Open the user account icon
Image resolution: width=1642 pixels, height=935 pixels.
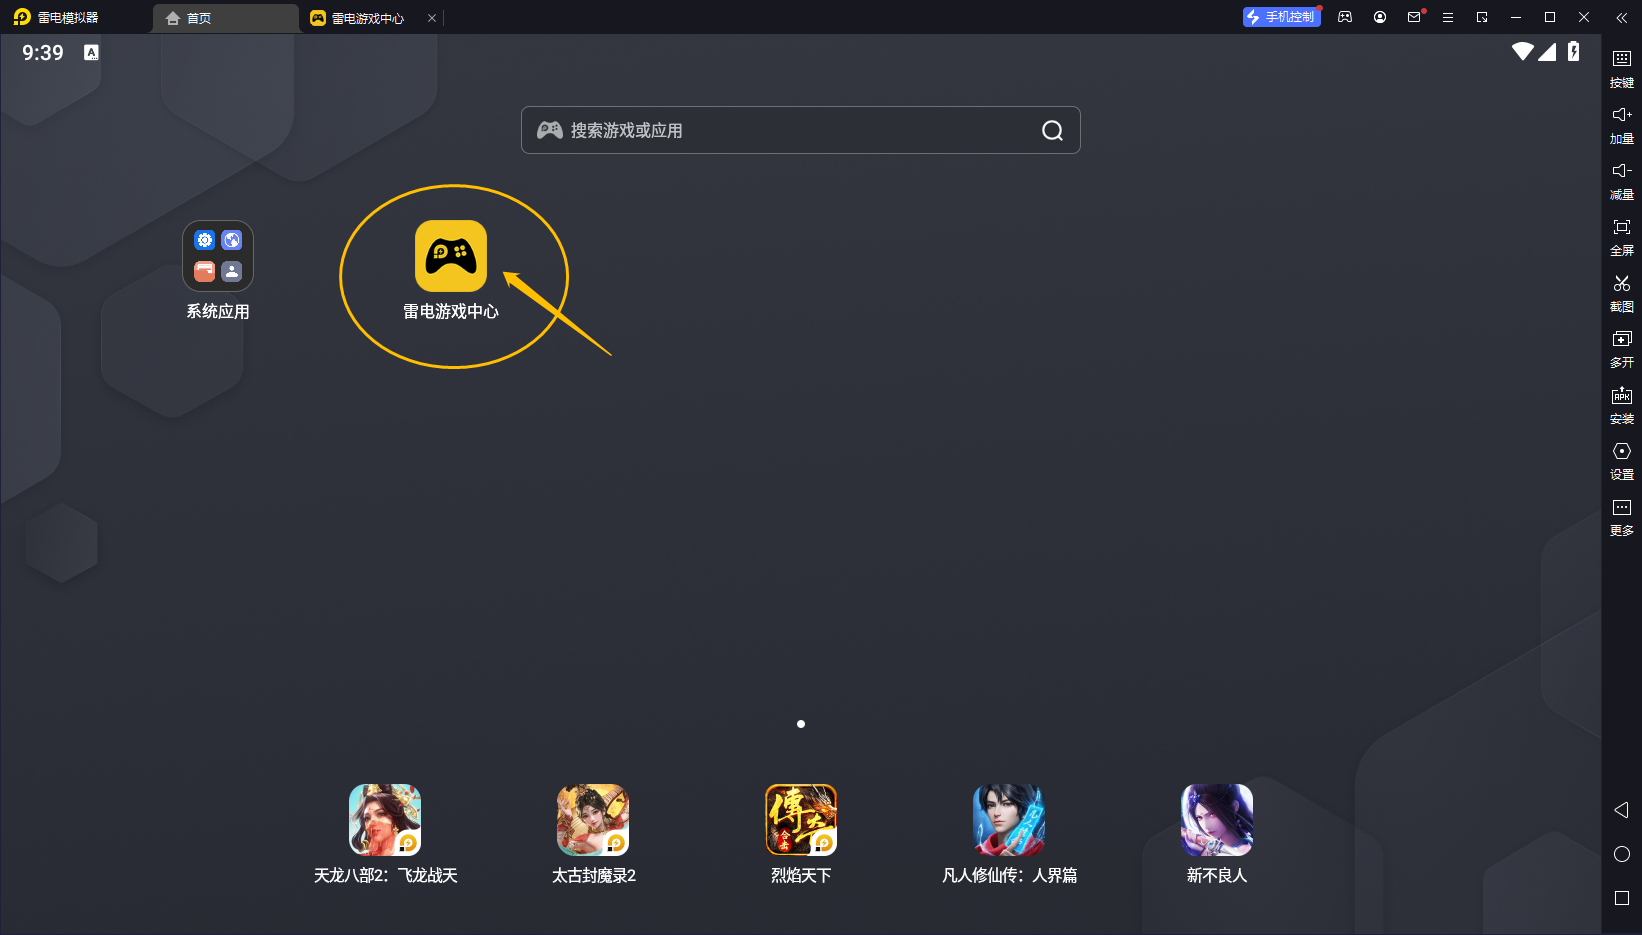point(1380,17)
